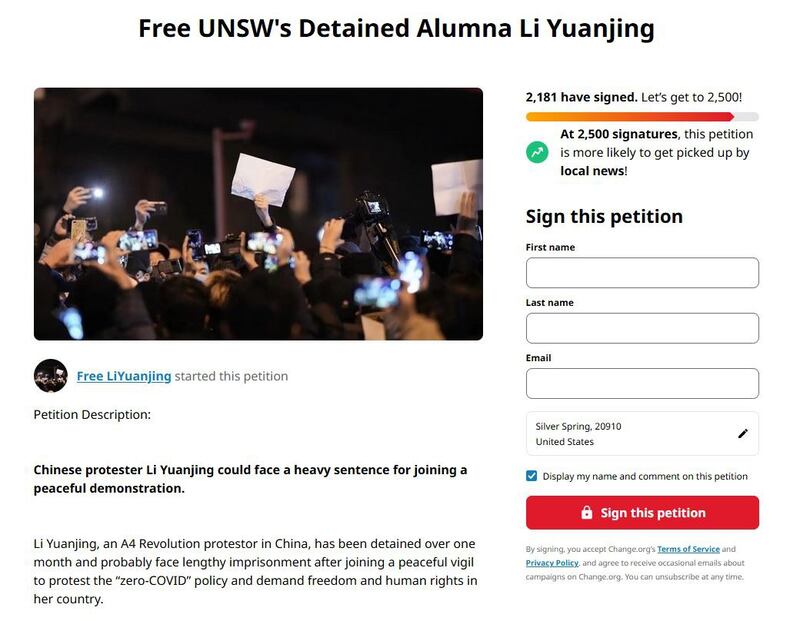The width and height of the screenshot is (800, 621).
Task: Click the pencil edit location icon
Action: point(742,434)
